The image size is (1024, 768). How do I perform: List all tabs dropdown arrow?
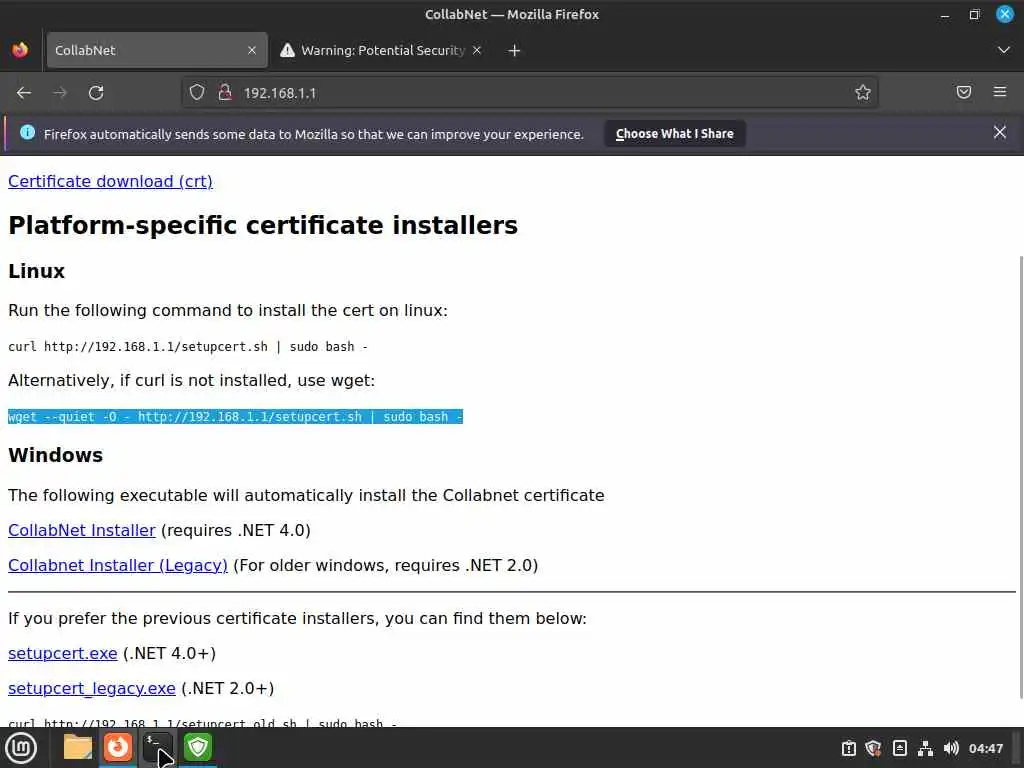[1004, 50]
